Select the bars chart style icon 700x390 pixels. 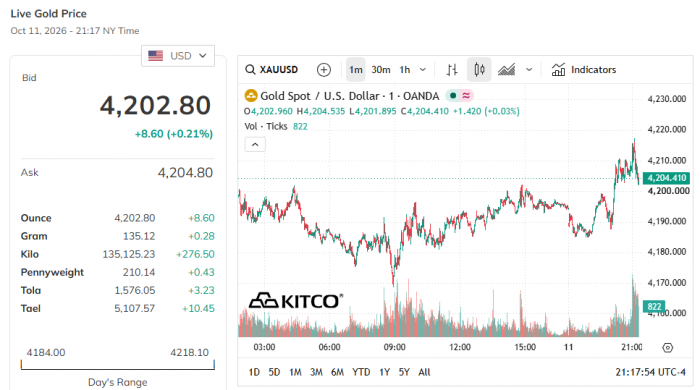click(452, 70)
